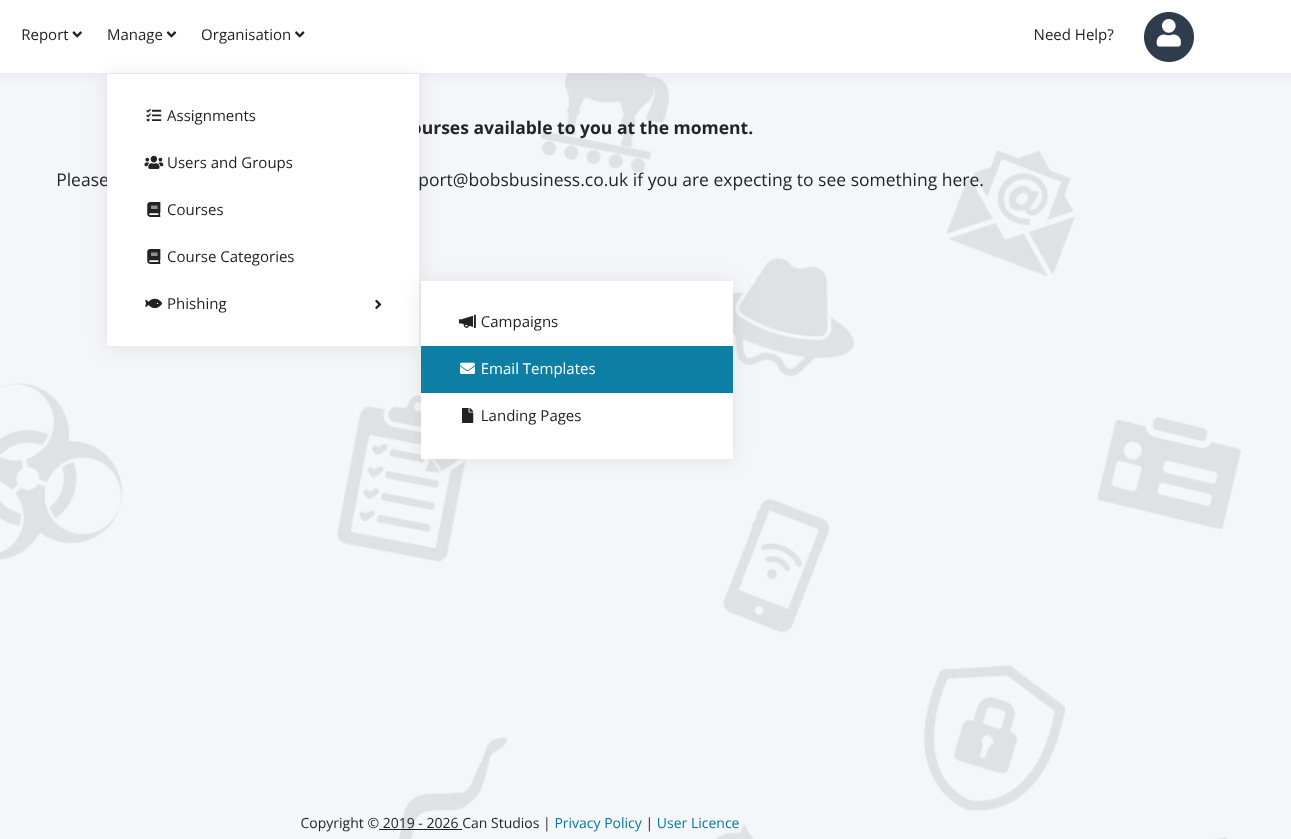Select the Landing Pages text label

(x=531, y=416)
